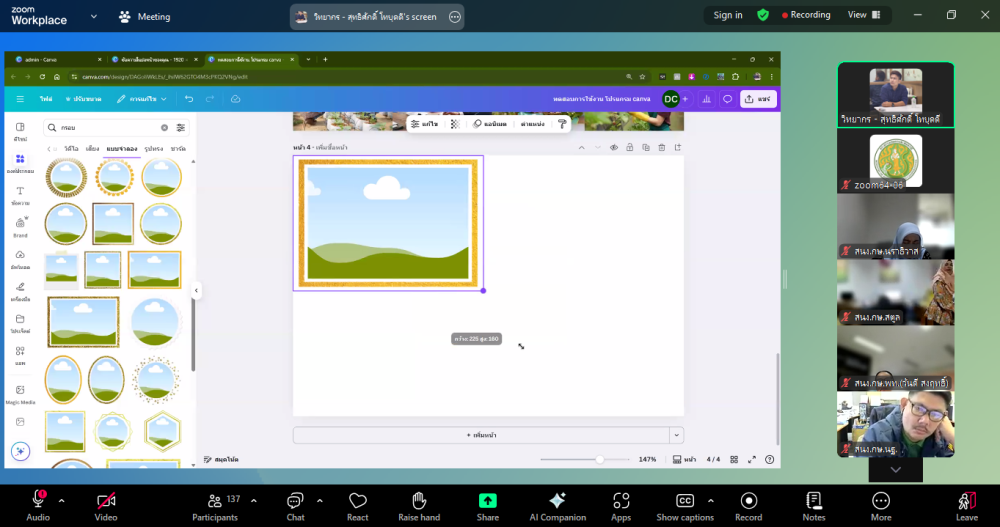Click the green encryption shield icon

coord(763,15)
